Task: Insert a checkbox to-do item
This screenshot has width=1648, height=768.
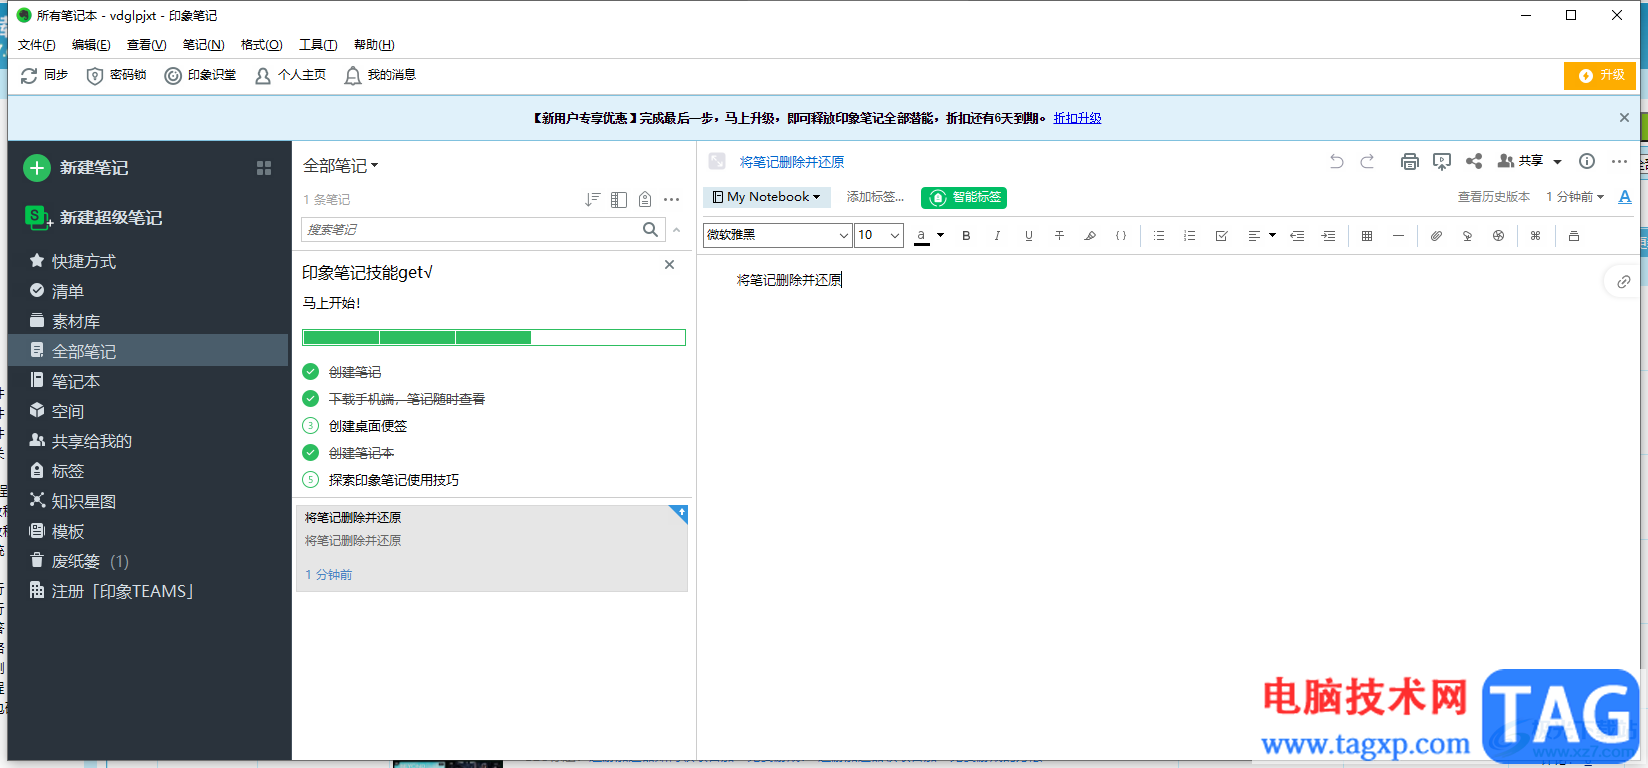Action: point(1221,236)
